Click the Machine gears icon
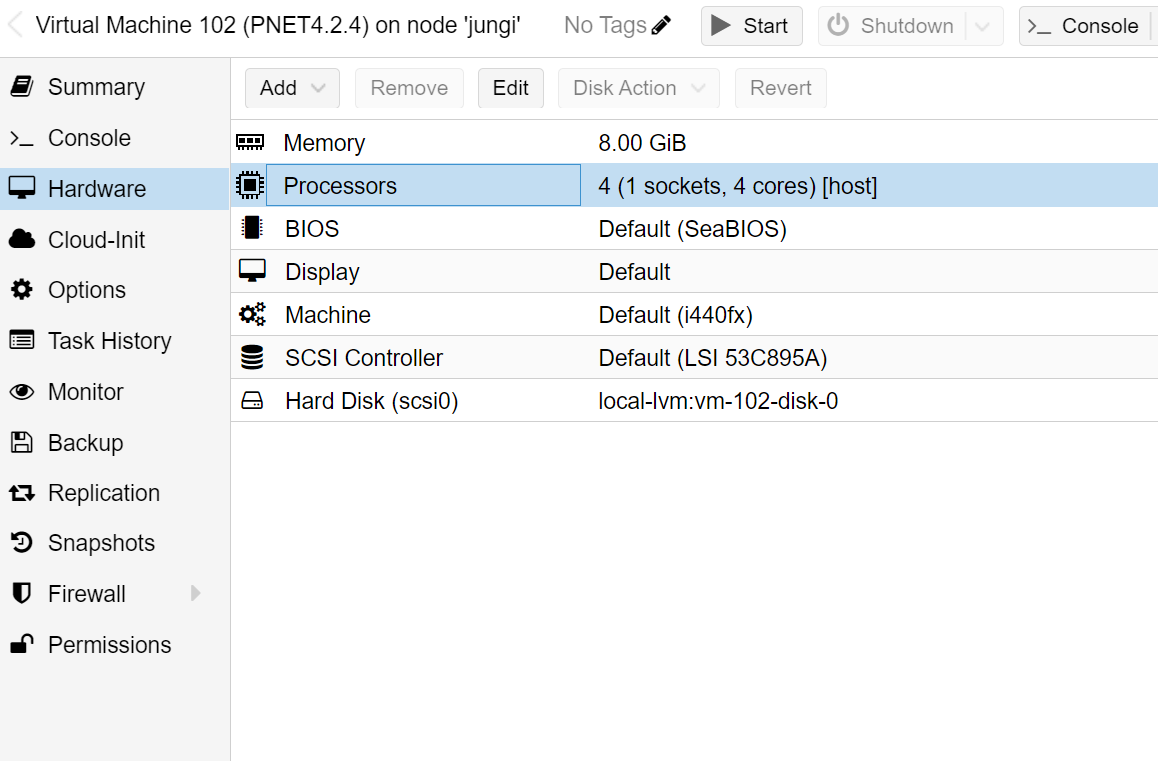Image resolution: width=1158 pixels, height=761 pixels. [251, 315]
